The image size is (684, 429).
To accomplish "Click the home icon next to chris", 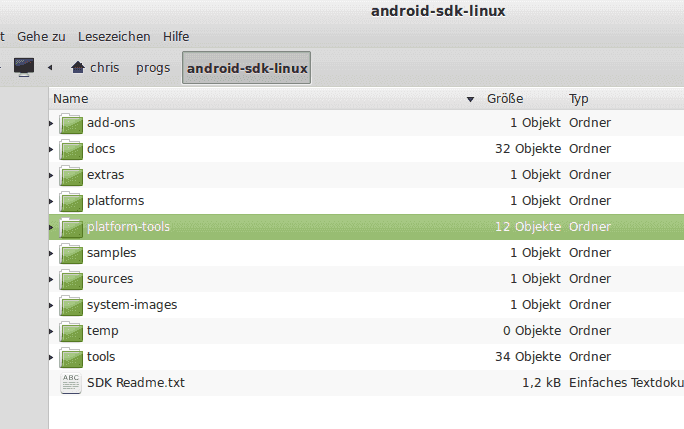I will [x=78, y=67].
